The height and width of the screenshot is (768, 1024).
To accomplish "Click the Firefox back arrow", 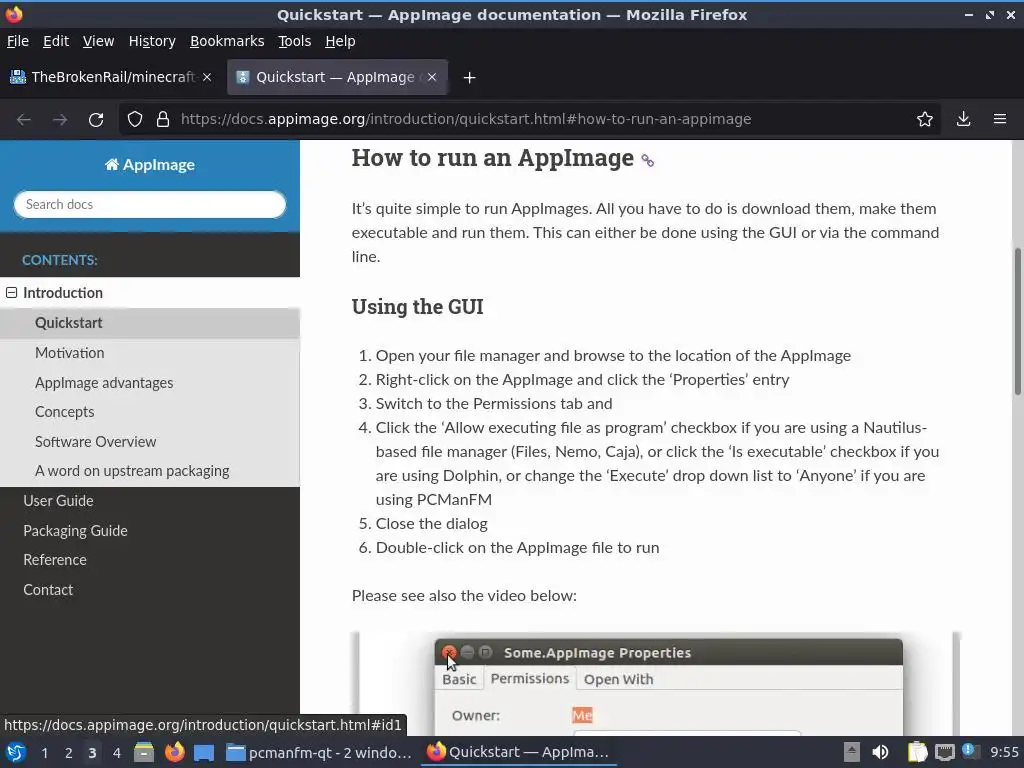I will (24, 120).
